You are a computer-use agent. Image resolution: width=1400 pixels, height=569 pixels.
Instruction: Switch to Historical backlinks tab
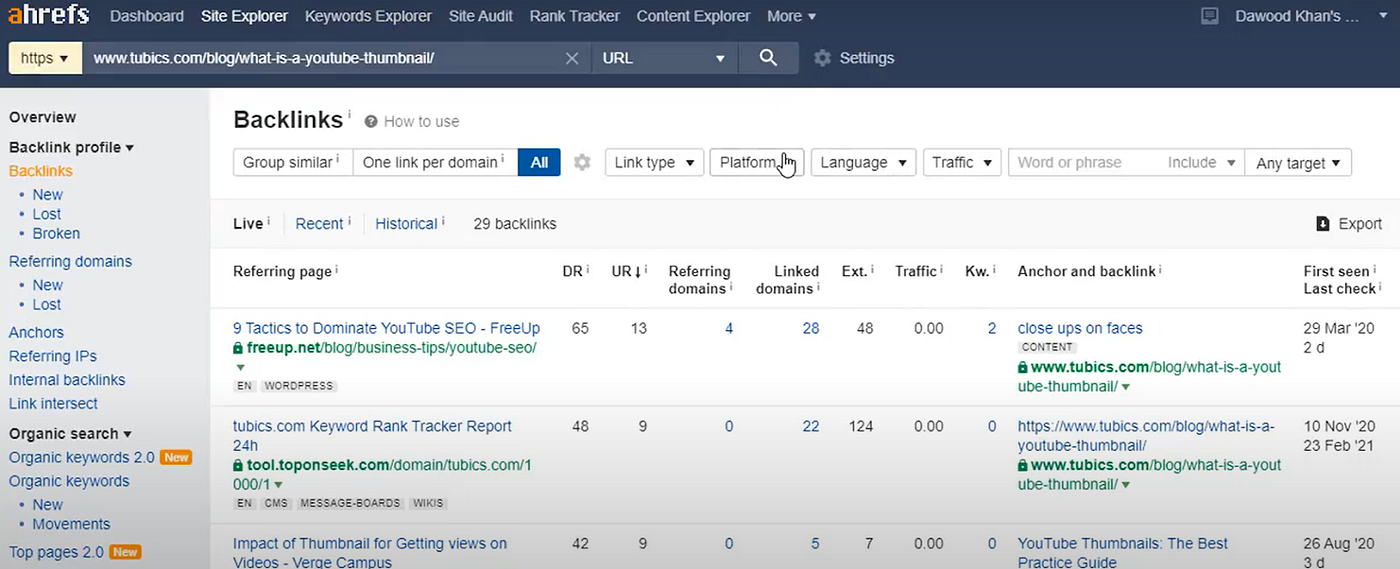[406, 224]
